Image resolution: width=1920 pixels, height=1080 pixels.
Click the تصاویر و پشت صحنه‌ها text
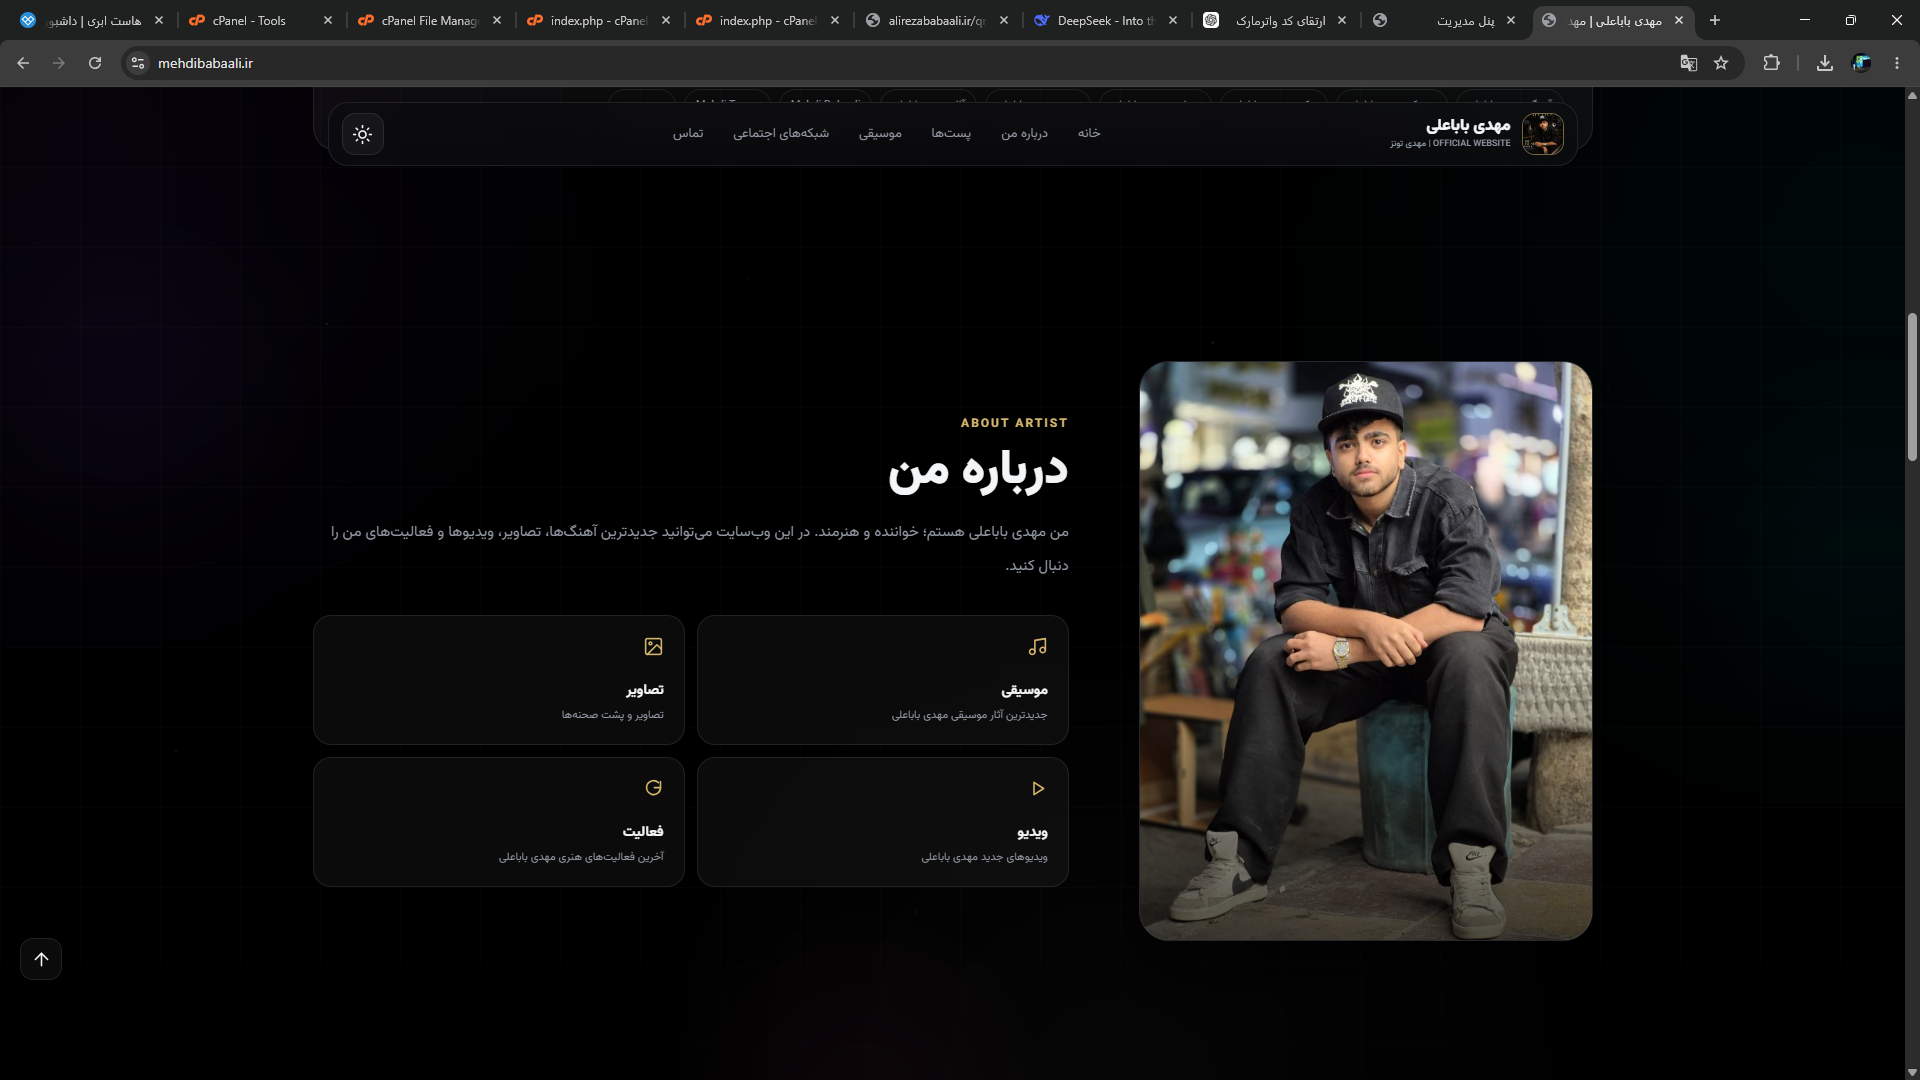pos(612,715)
